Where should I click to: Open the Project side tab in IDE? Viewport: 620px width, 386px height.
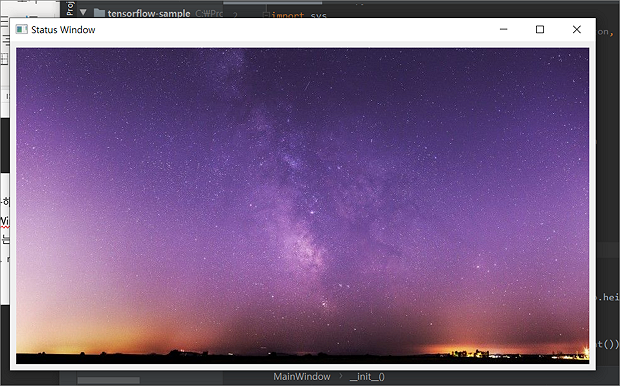70,8
